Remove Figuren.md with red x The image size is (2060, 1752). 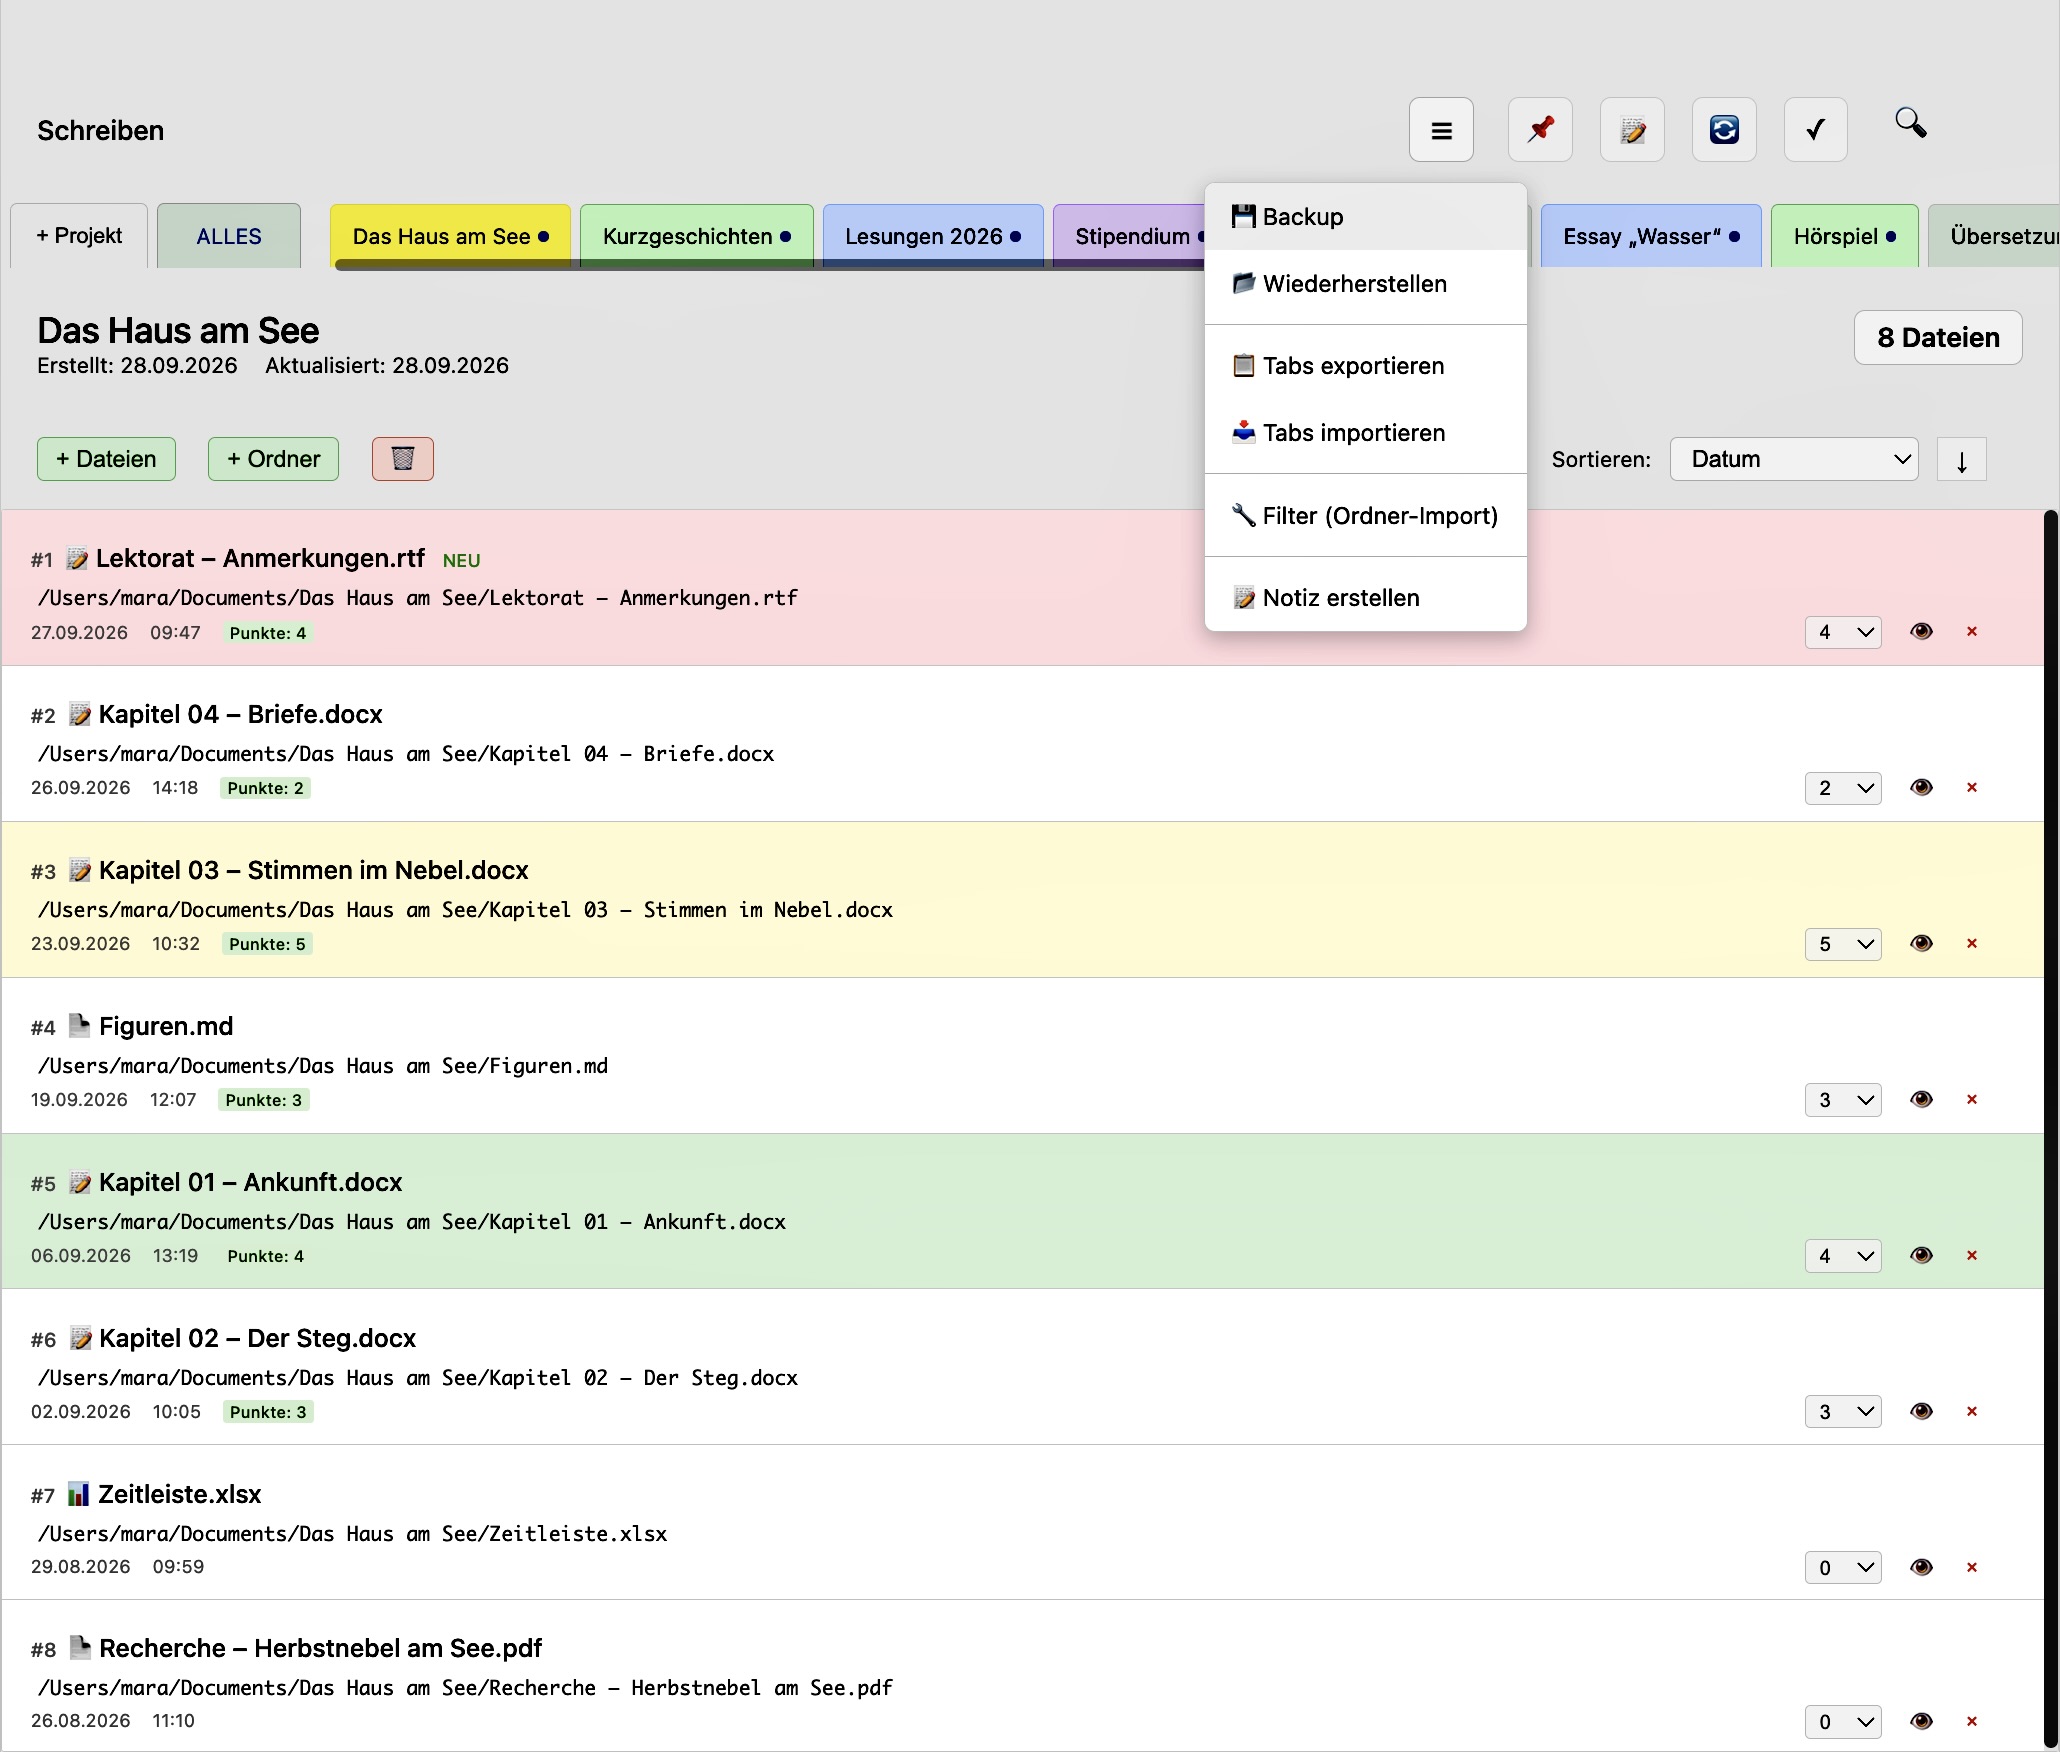tap(1972, 1099)
